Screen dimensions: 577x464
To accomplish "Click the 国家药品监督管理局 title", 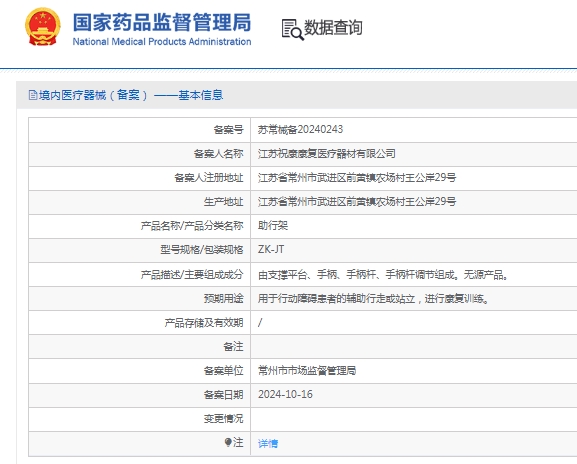I will 162,22.
